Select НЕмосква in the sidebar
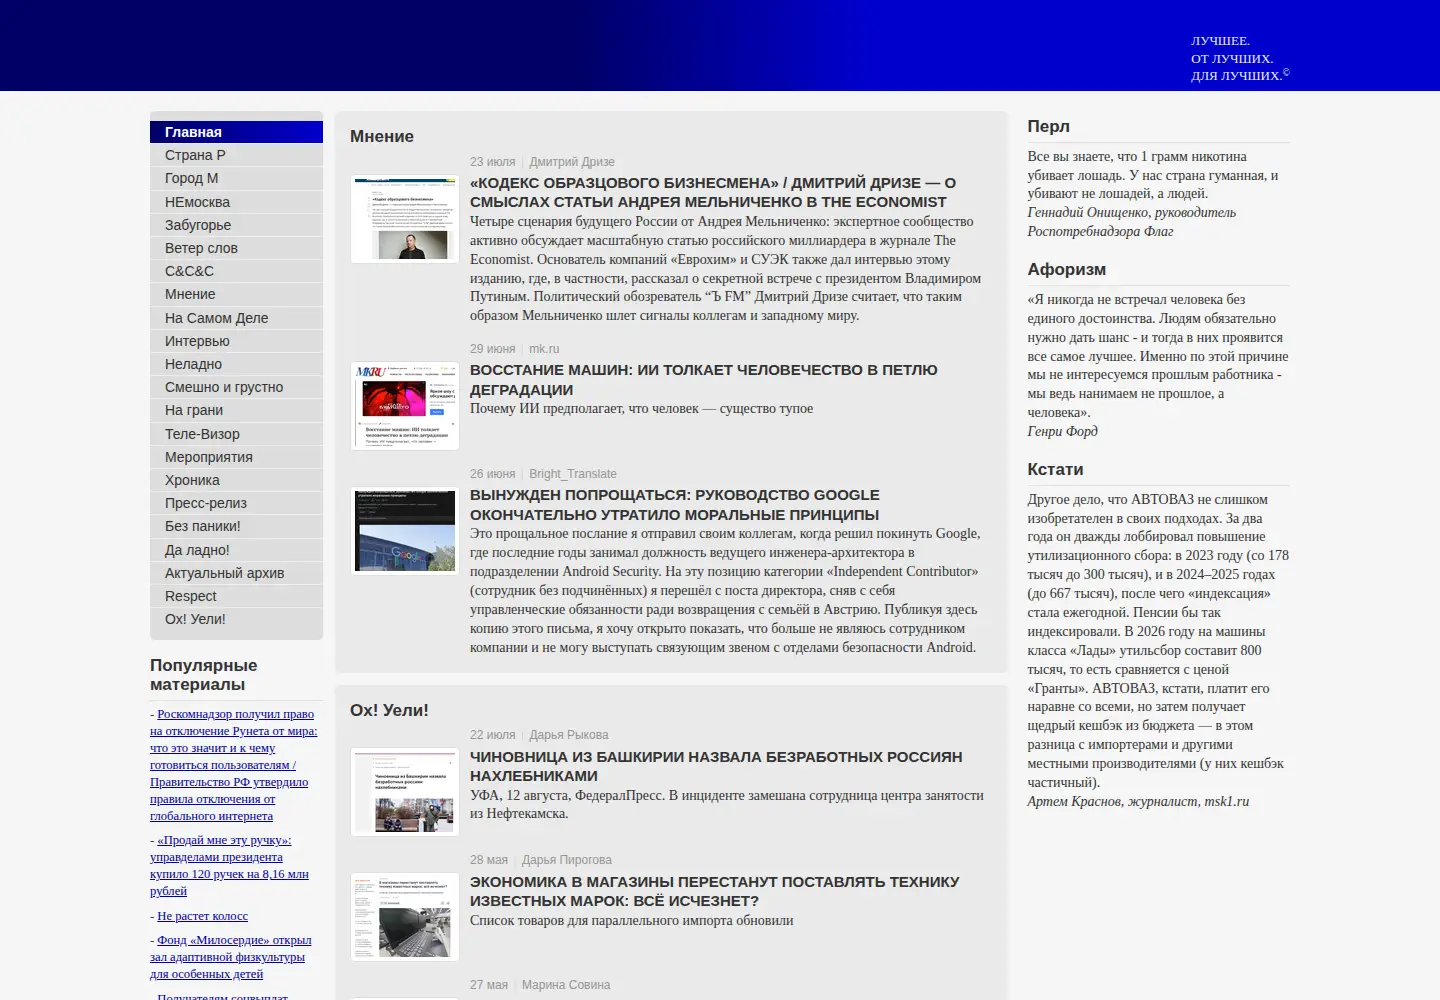Screen dimensions: 1440x1000 click(236, 202)
